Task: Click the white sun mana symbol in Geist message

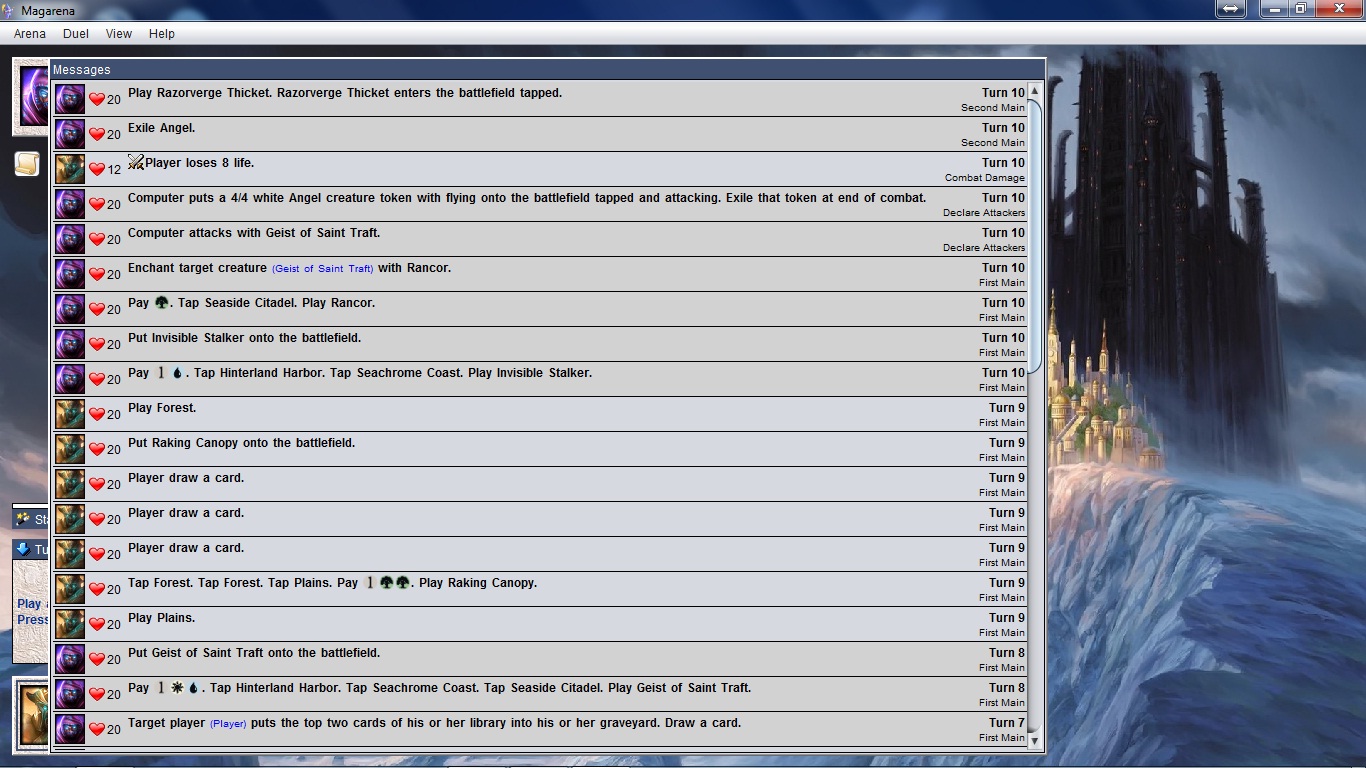Action: pos(177,688)
